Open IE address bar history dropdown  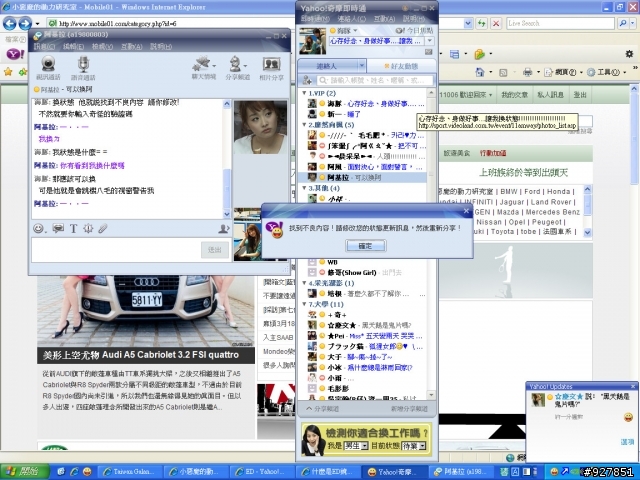tap(468, 23)
